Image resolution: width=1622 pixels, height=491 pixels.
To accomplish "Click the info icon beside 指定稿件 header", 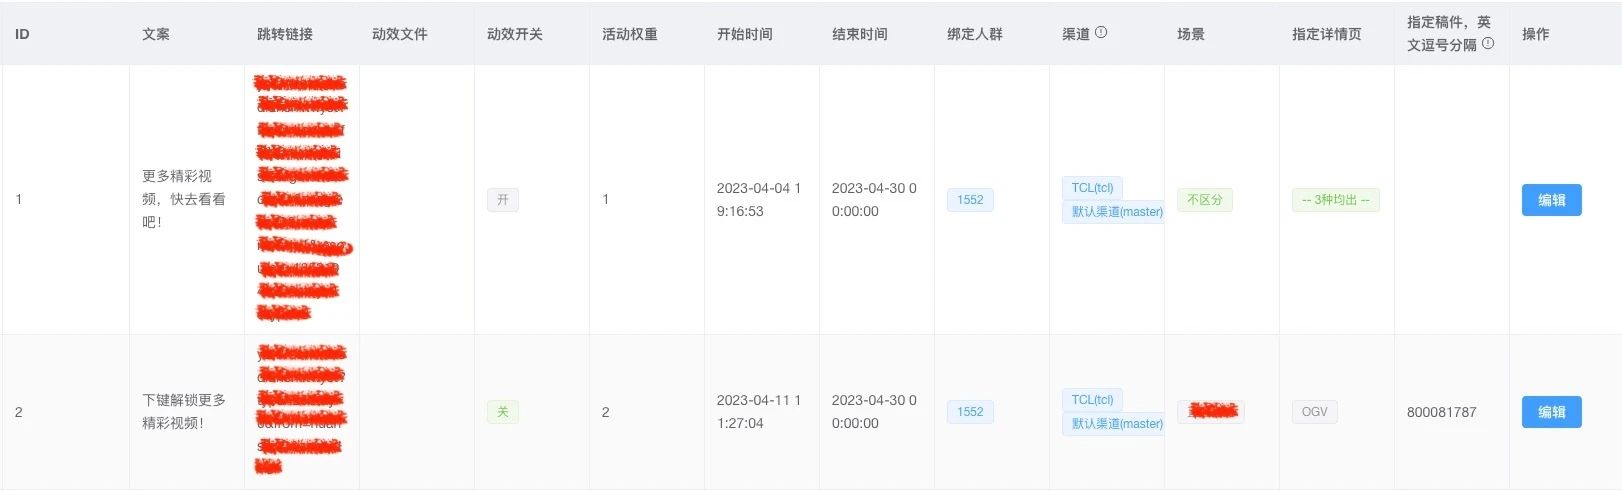I will [1488, 43].
